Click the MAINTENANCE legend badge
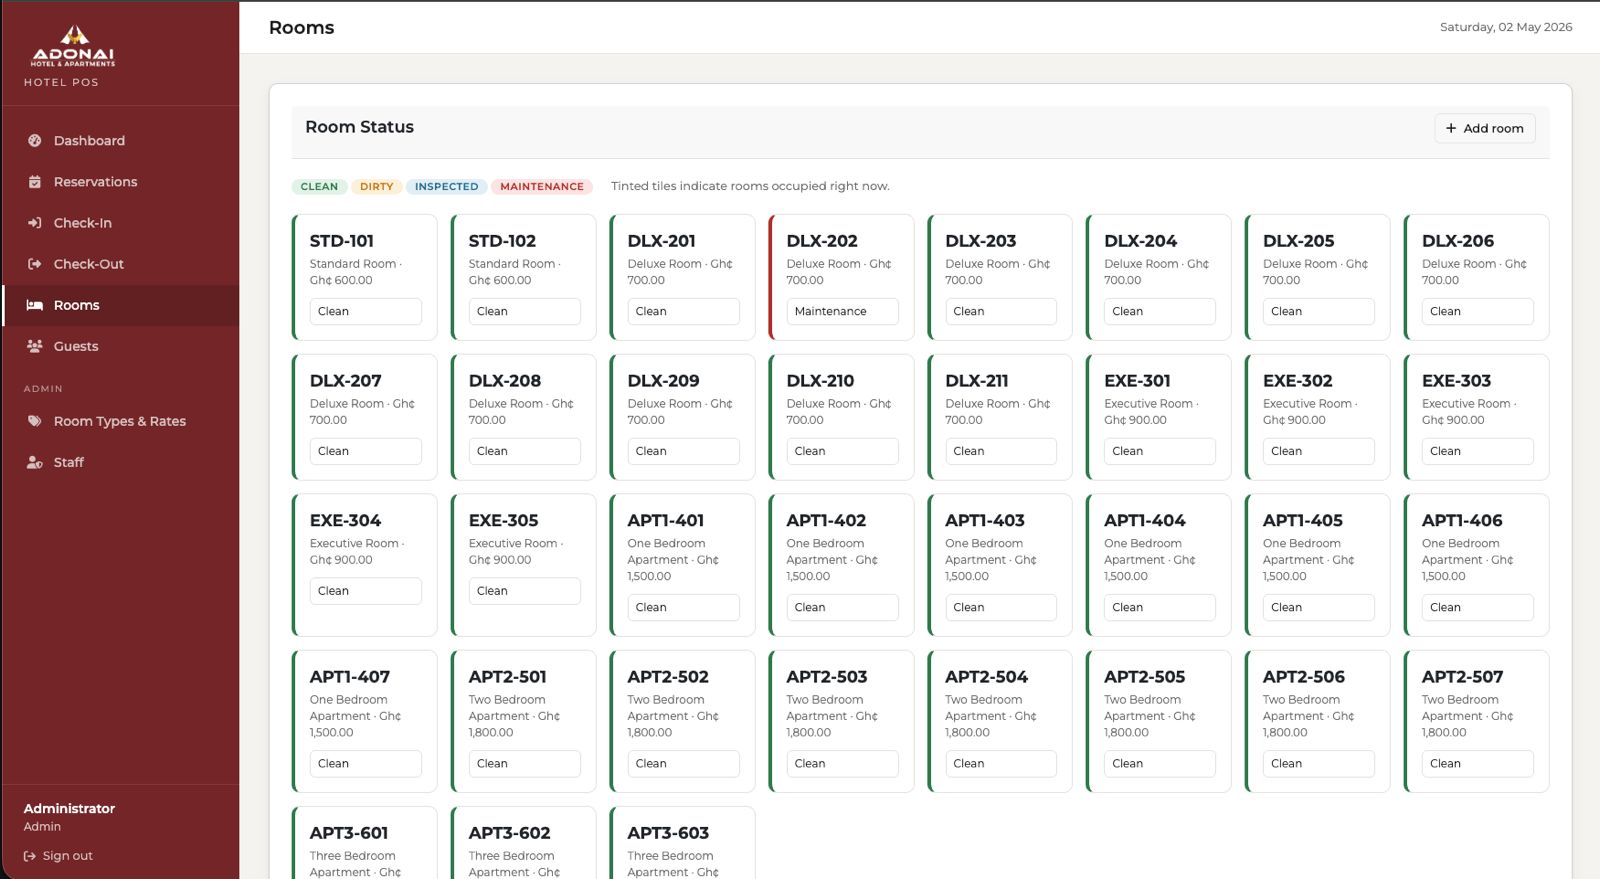The height and width of the screenshot is (879, 1600). [x=542, y=187]
